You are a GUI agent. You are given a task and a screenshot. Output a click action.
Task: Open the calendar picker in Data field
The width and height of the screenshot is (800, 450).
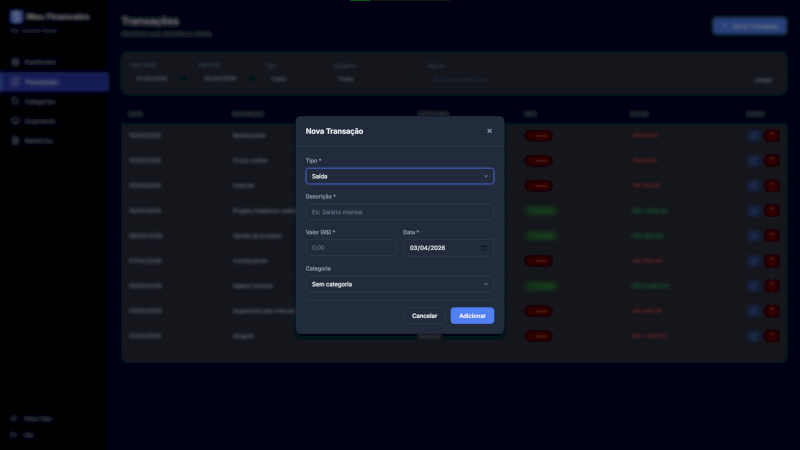pyautogui.click(x=484, y=248)
